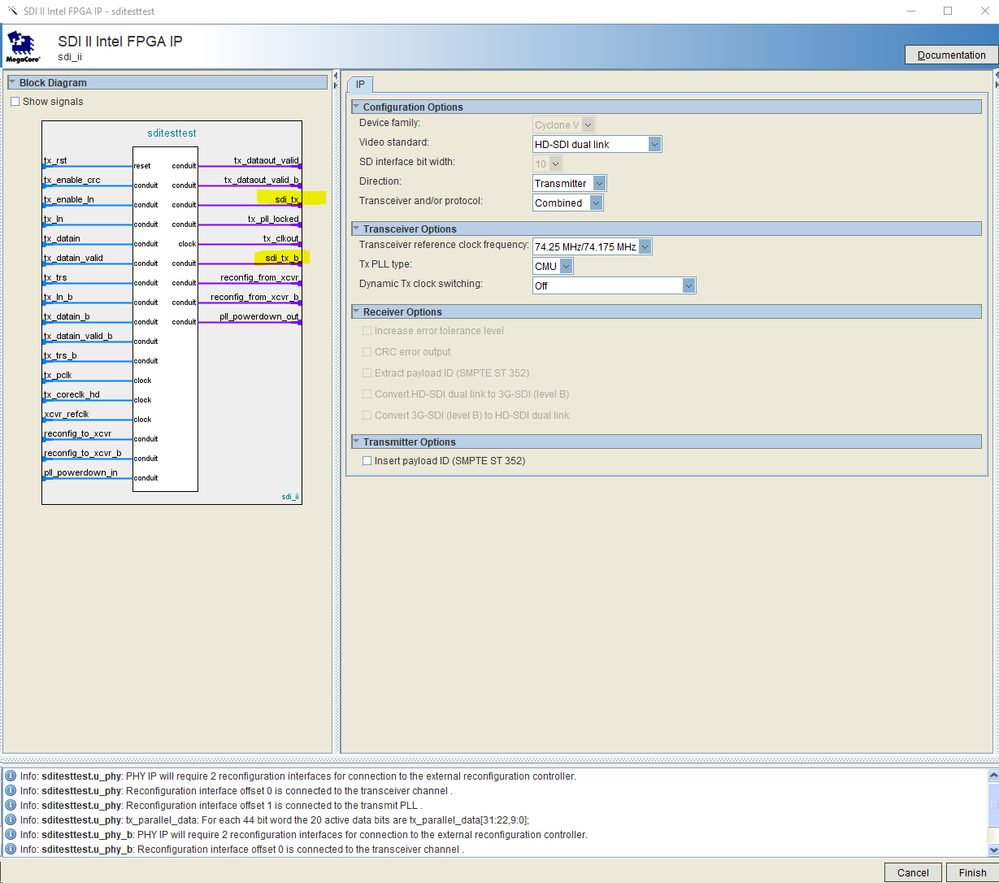Collapse the Transmitter Options section arrow

[x=356, y=442]
